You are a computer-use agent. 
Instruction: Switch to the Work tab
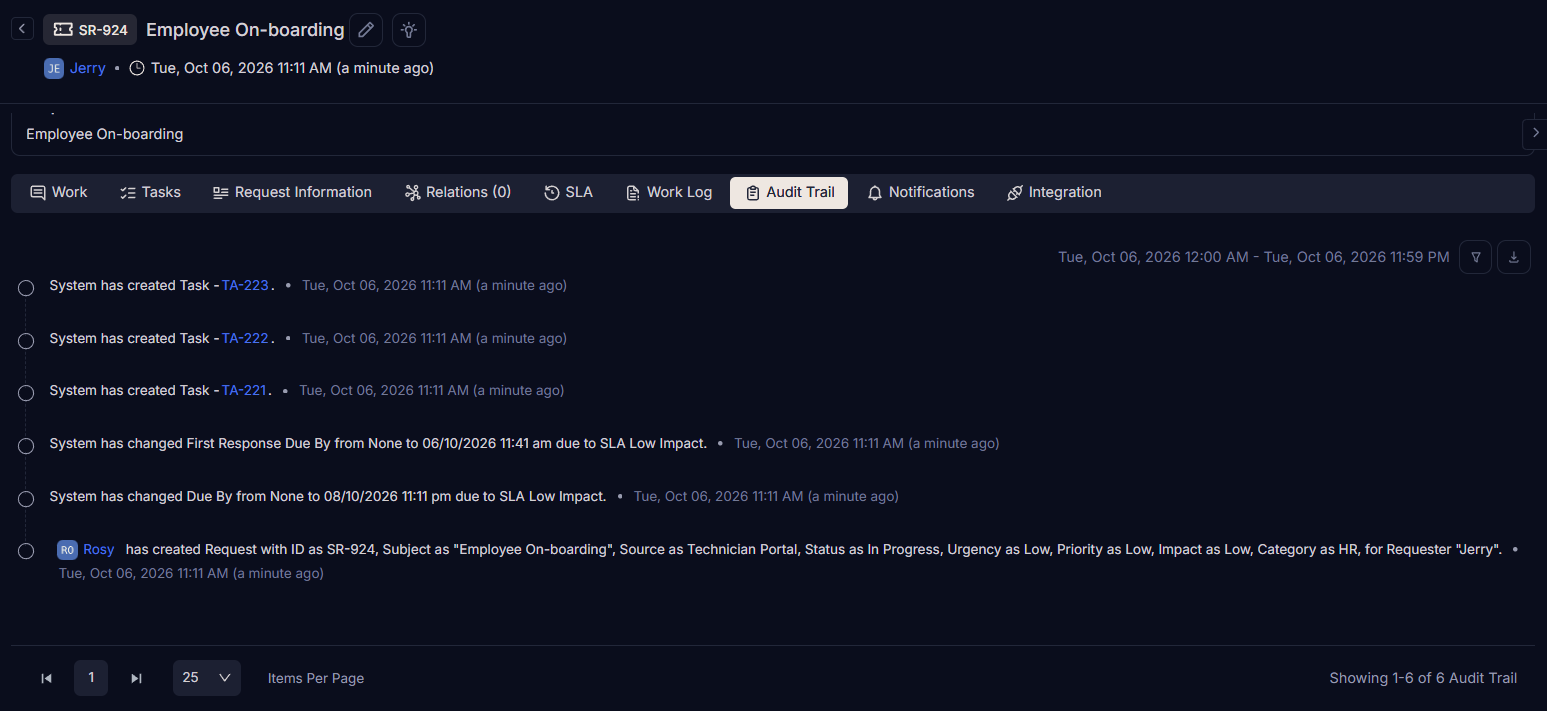59,193
